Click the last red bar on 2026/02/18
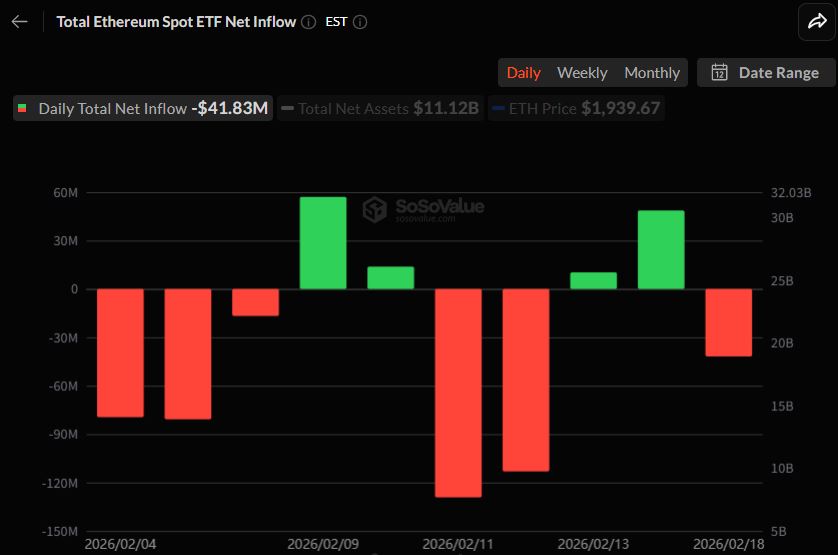The image size is (838, 555). pyautogui.click(x=728, y=322)
